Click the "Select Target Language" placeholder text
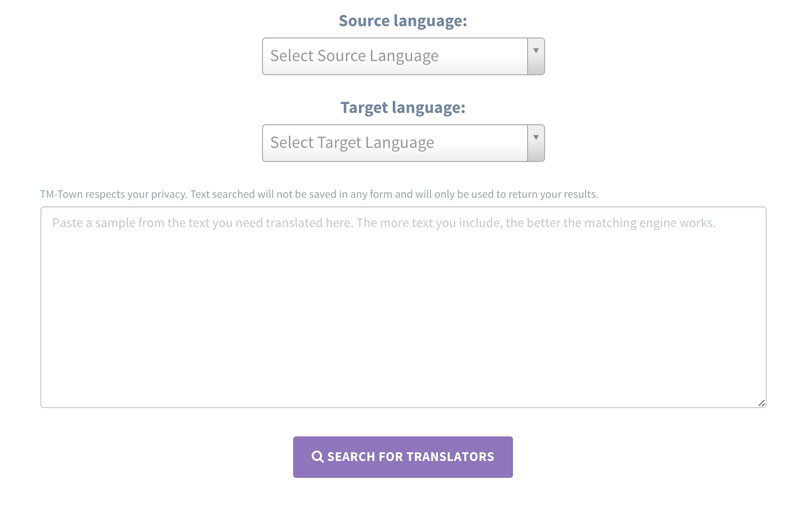 point(352,143)
